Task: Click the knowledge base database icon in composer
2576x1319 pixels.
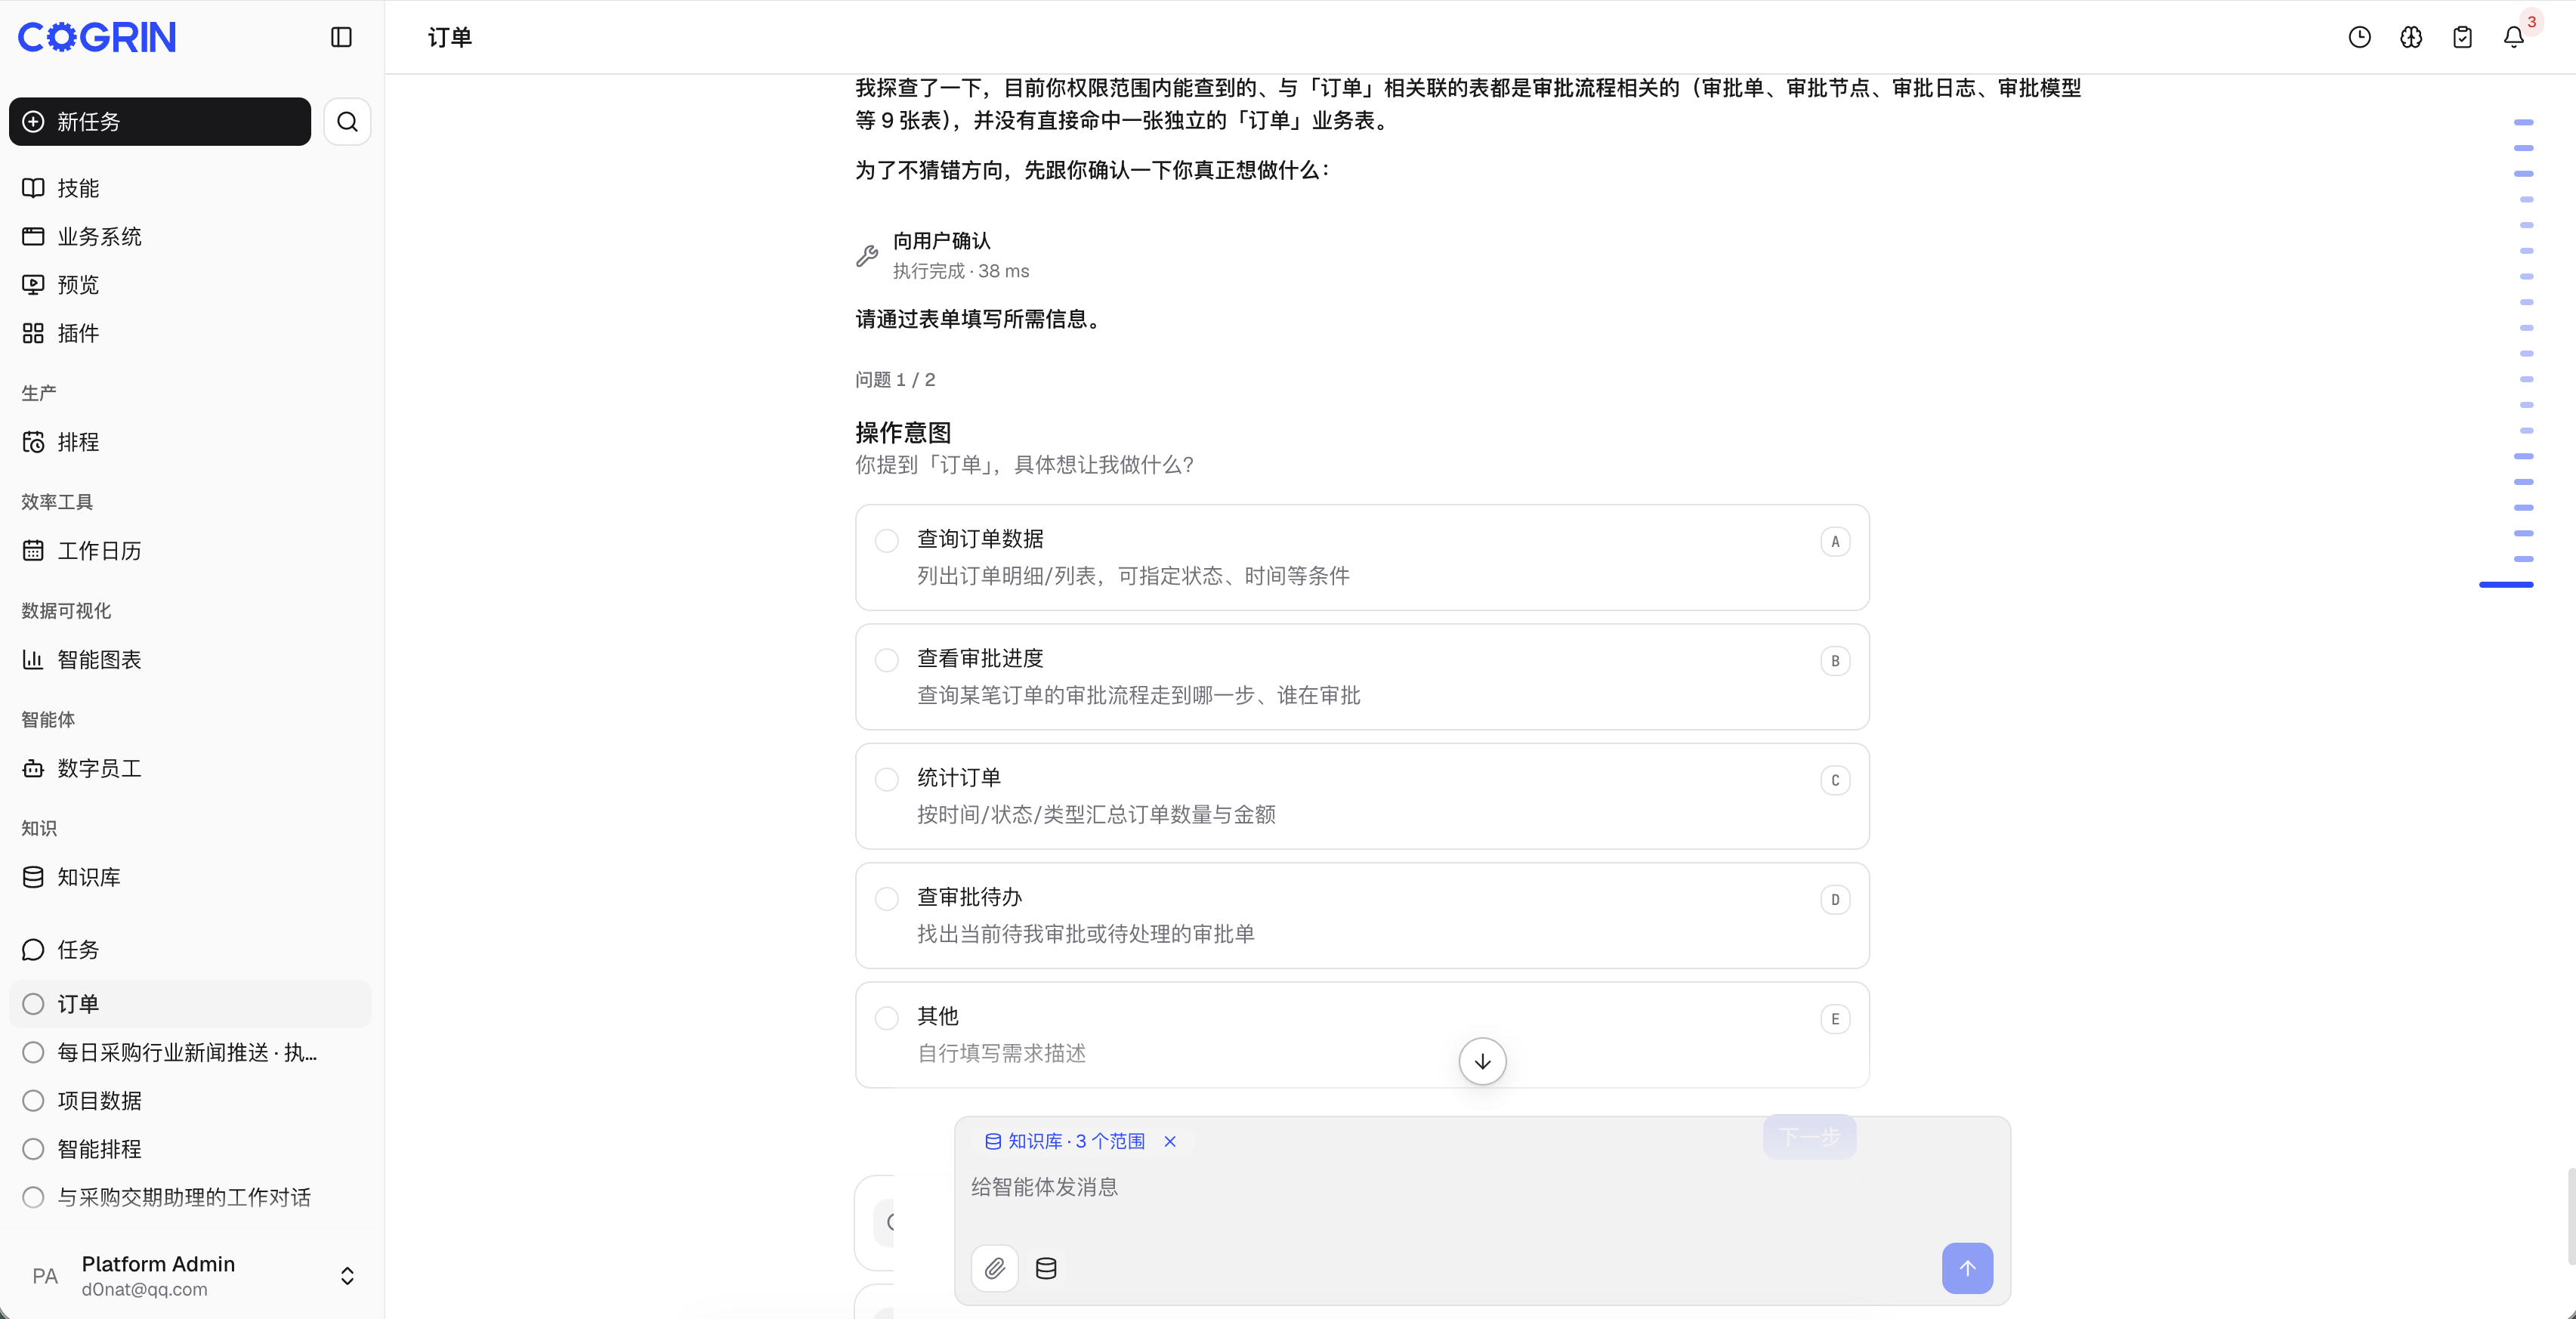Action: 1046,1268
